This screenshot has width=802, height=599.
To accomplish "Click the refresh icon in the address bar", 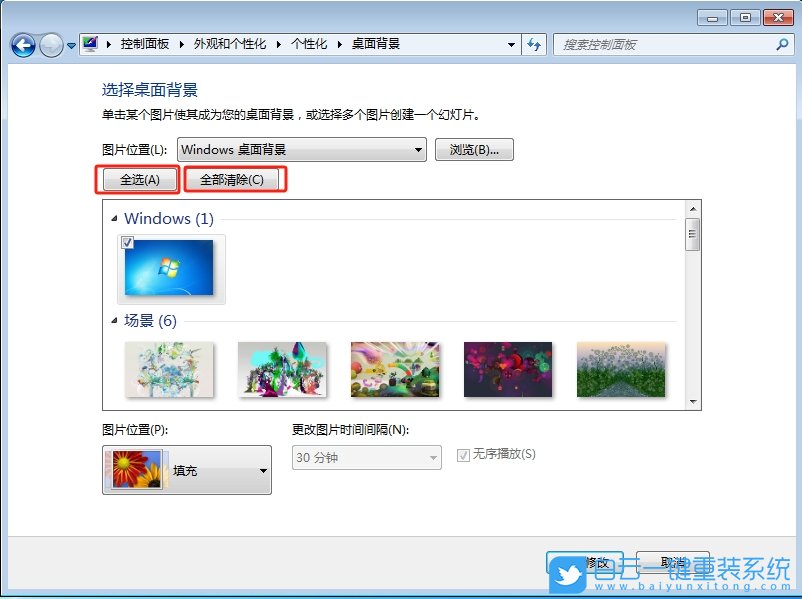I will [x=533, y=44].
